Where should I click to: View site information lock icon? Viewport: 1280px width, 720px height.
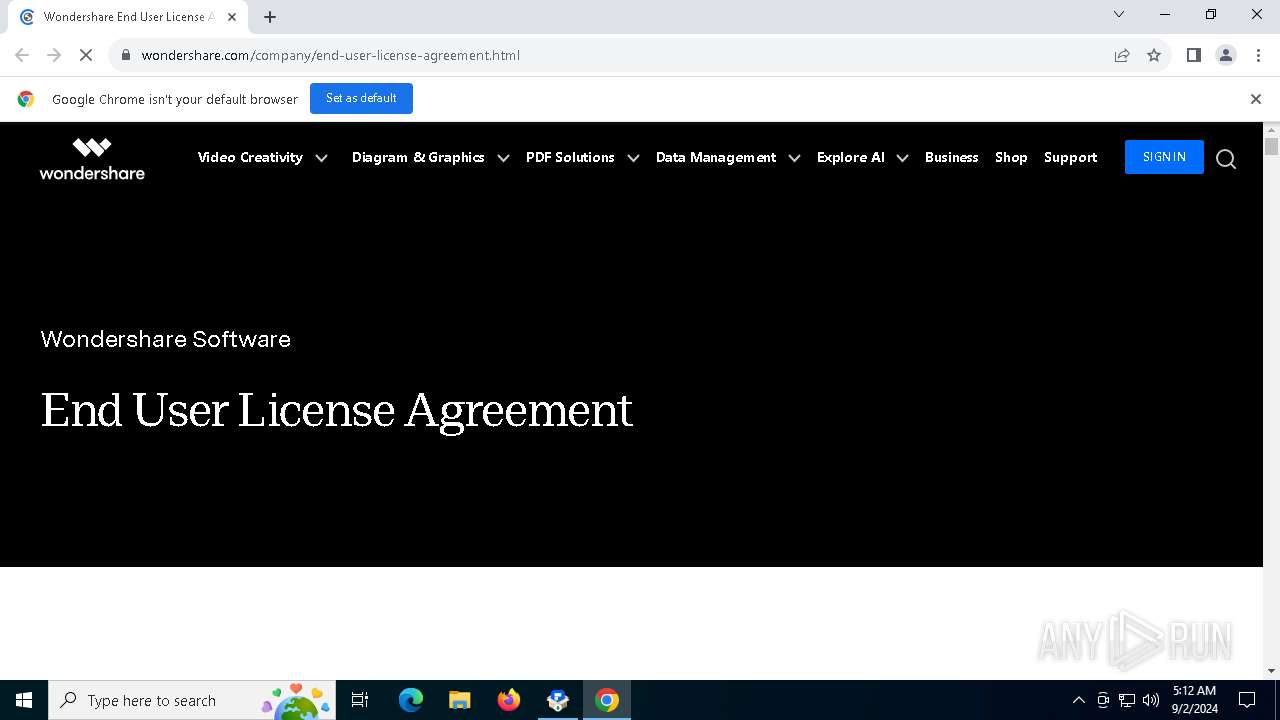(x=125, y=55)
